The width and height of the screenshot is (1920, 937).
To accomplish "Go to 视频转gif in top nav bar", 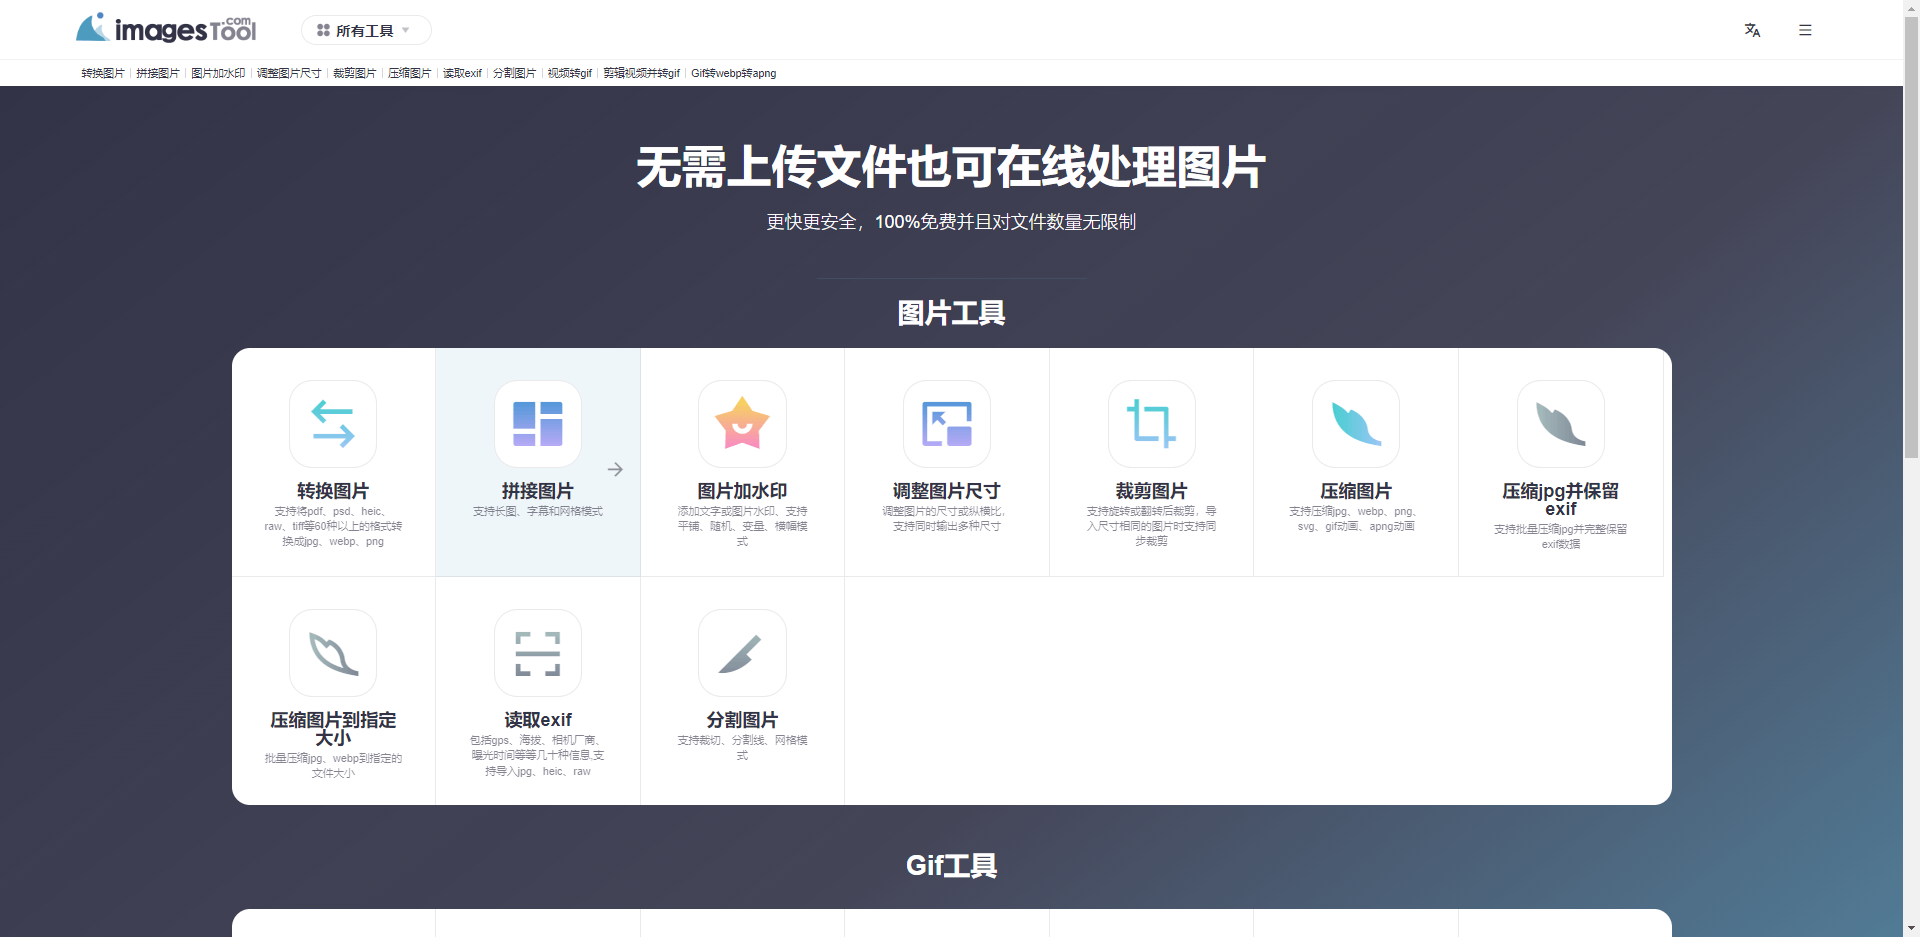I will pos(569,73).
